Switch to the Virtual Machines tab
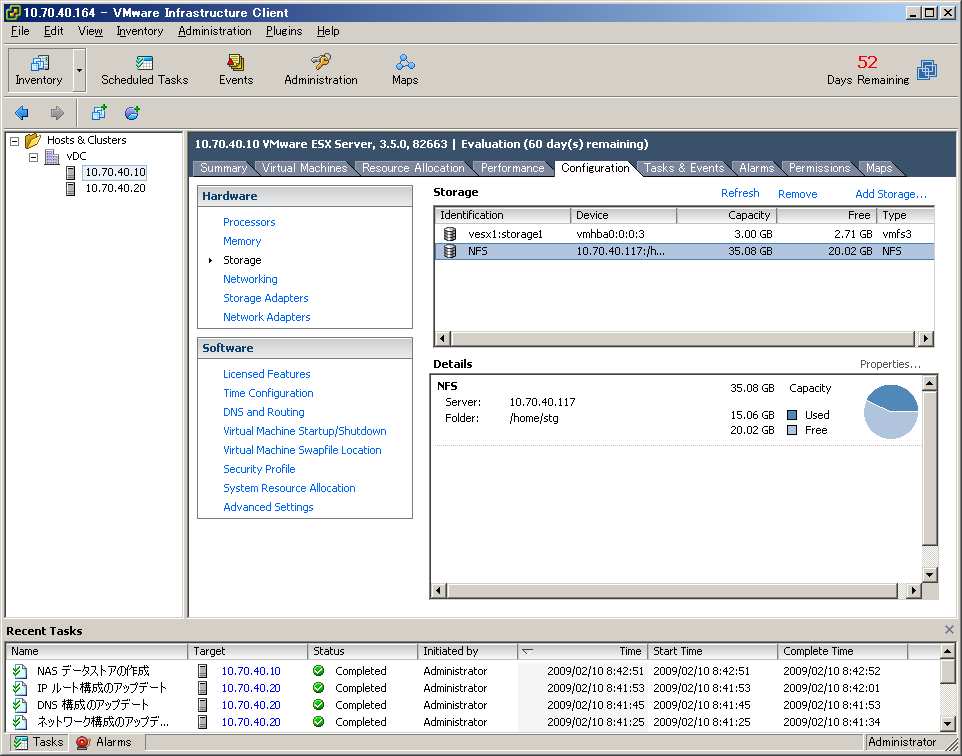The height and width of the screenshot is (756, 962). (x=304, y=168)
